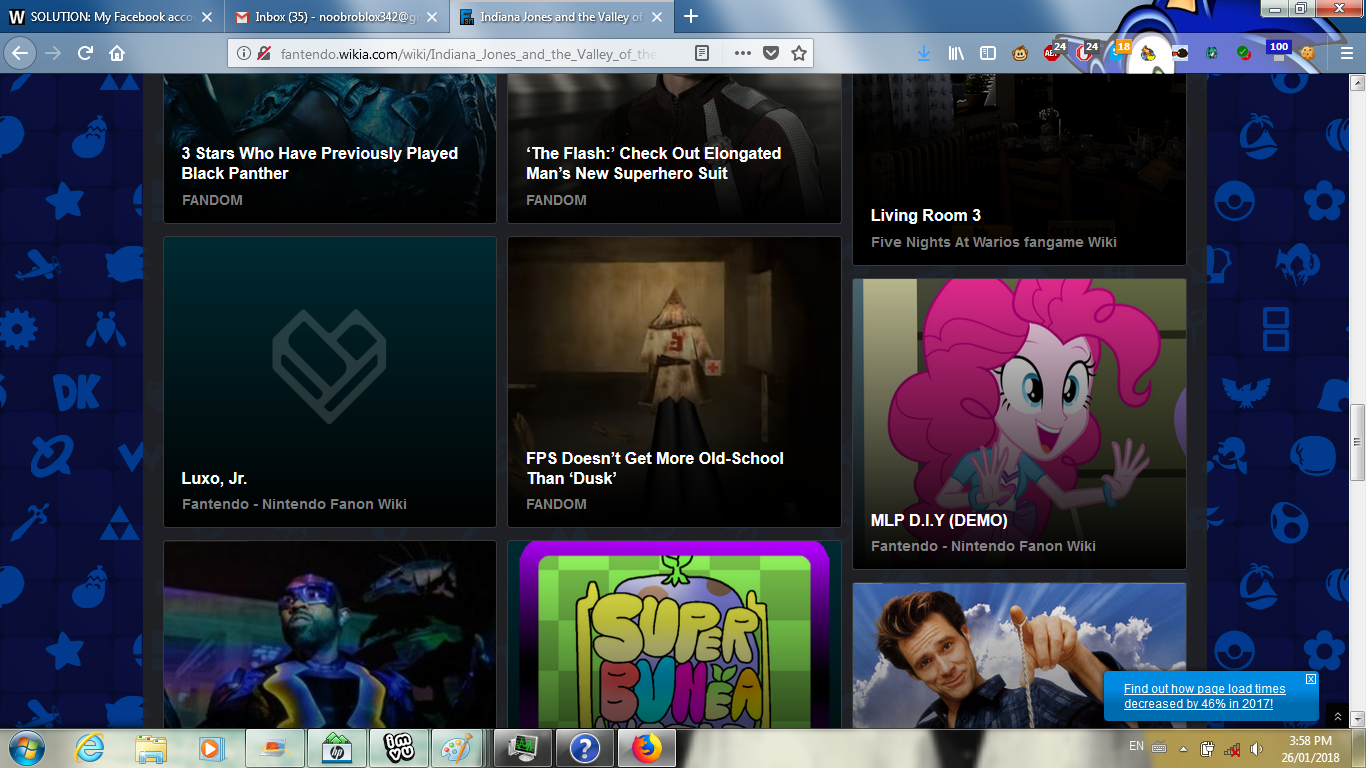Open the Firefox hamburger menu
The width and height of the screenshot is (1366, 768).
tap(1346, 53)
